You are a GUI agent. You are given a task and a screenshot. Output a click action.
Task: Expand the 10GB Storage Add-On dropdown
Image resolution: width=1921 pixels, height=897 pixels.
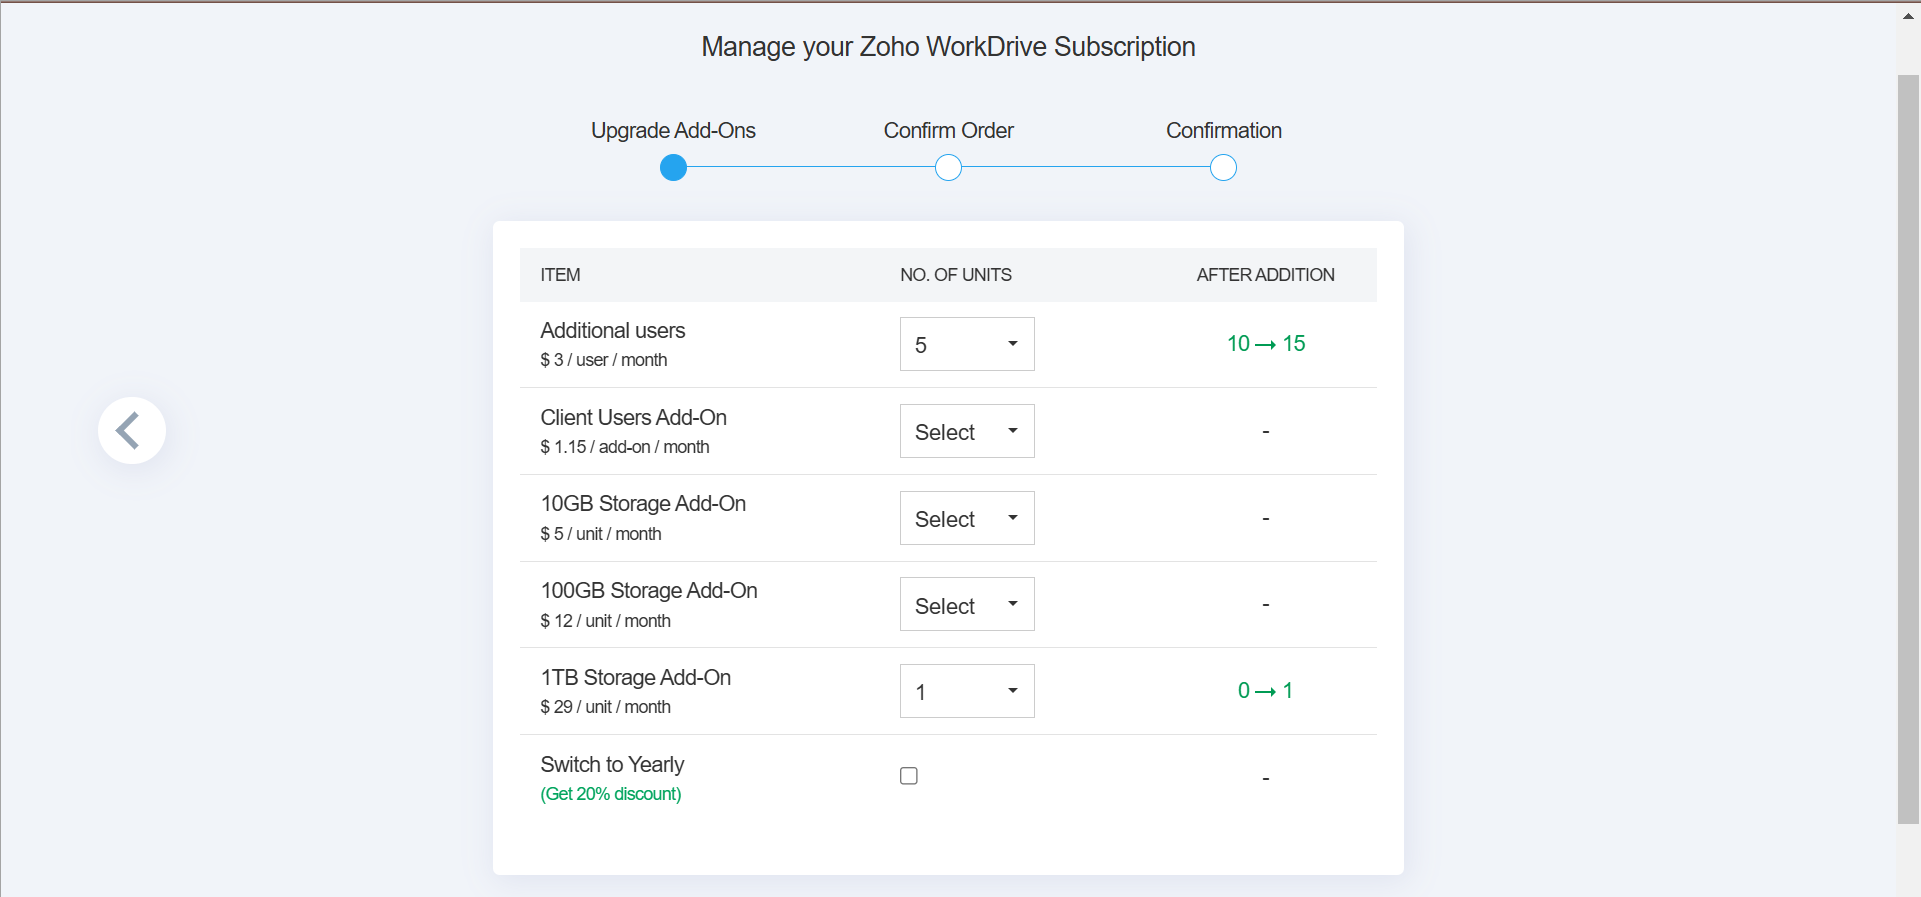click(966, 518)
